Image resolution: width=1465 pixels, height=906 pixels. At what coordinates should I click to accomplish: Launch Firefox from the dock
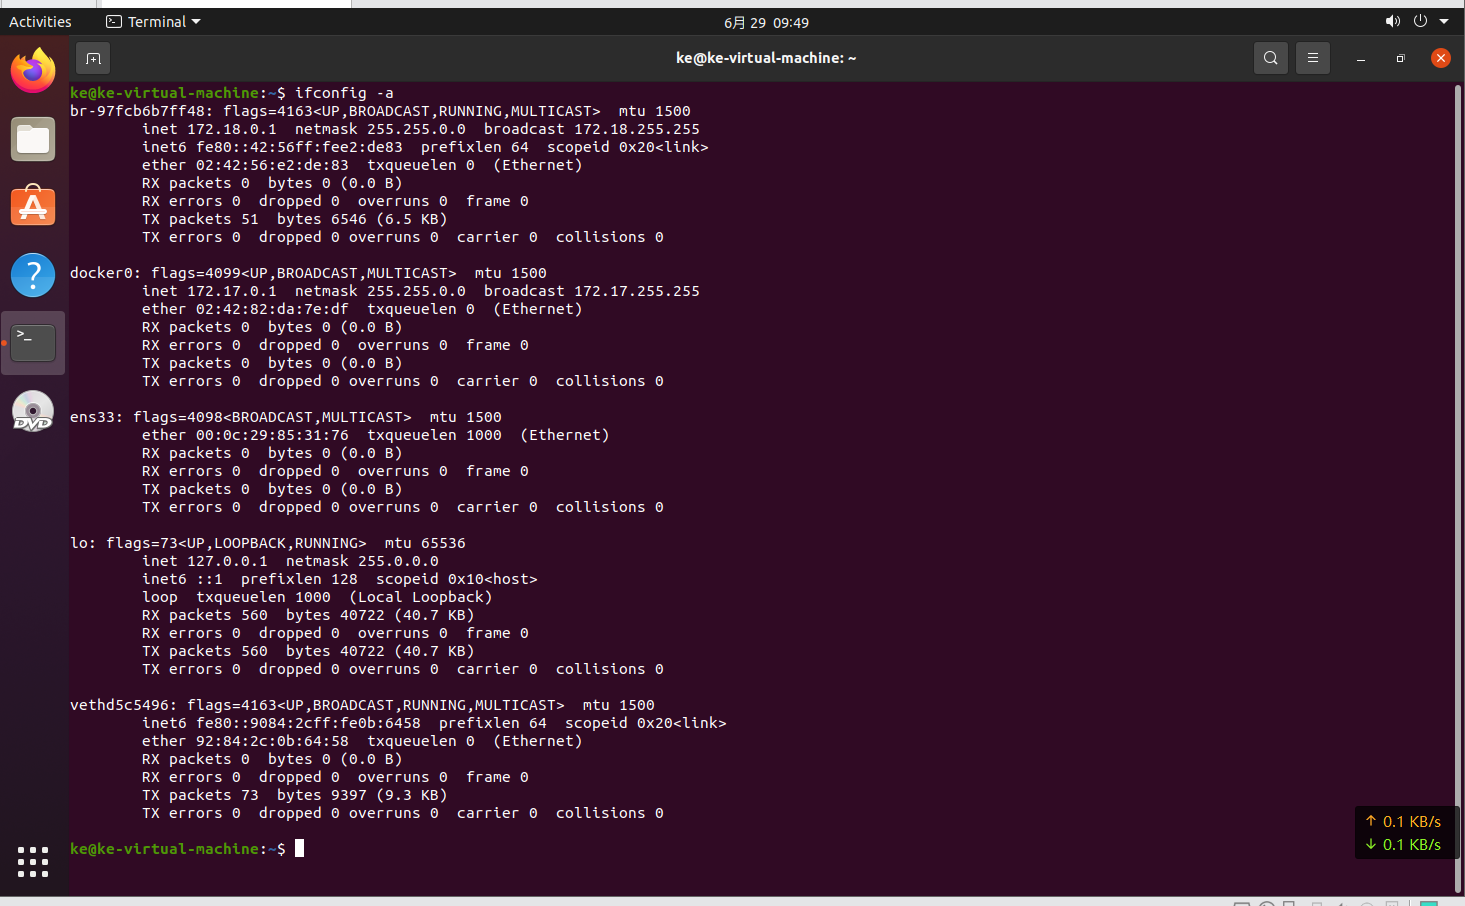pos(33,72)
